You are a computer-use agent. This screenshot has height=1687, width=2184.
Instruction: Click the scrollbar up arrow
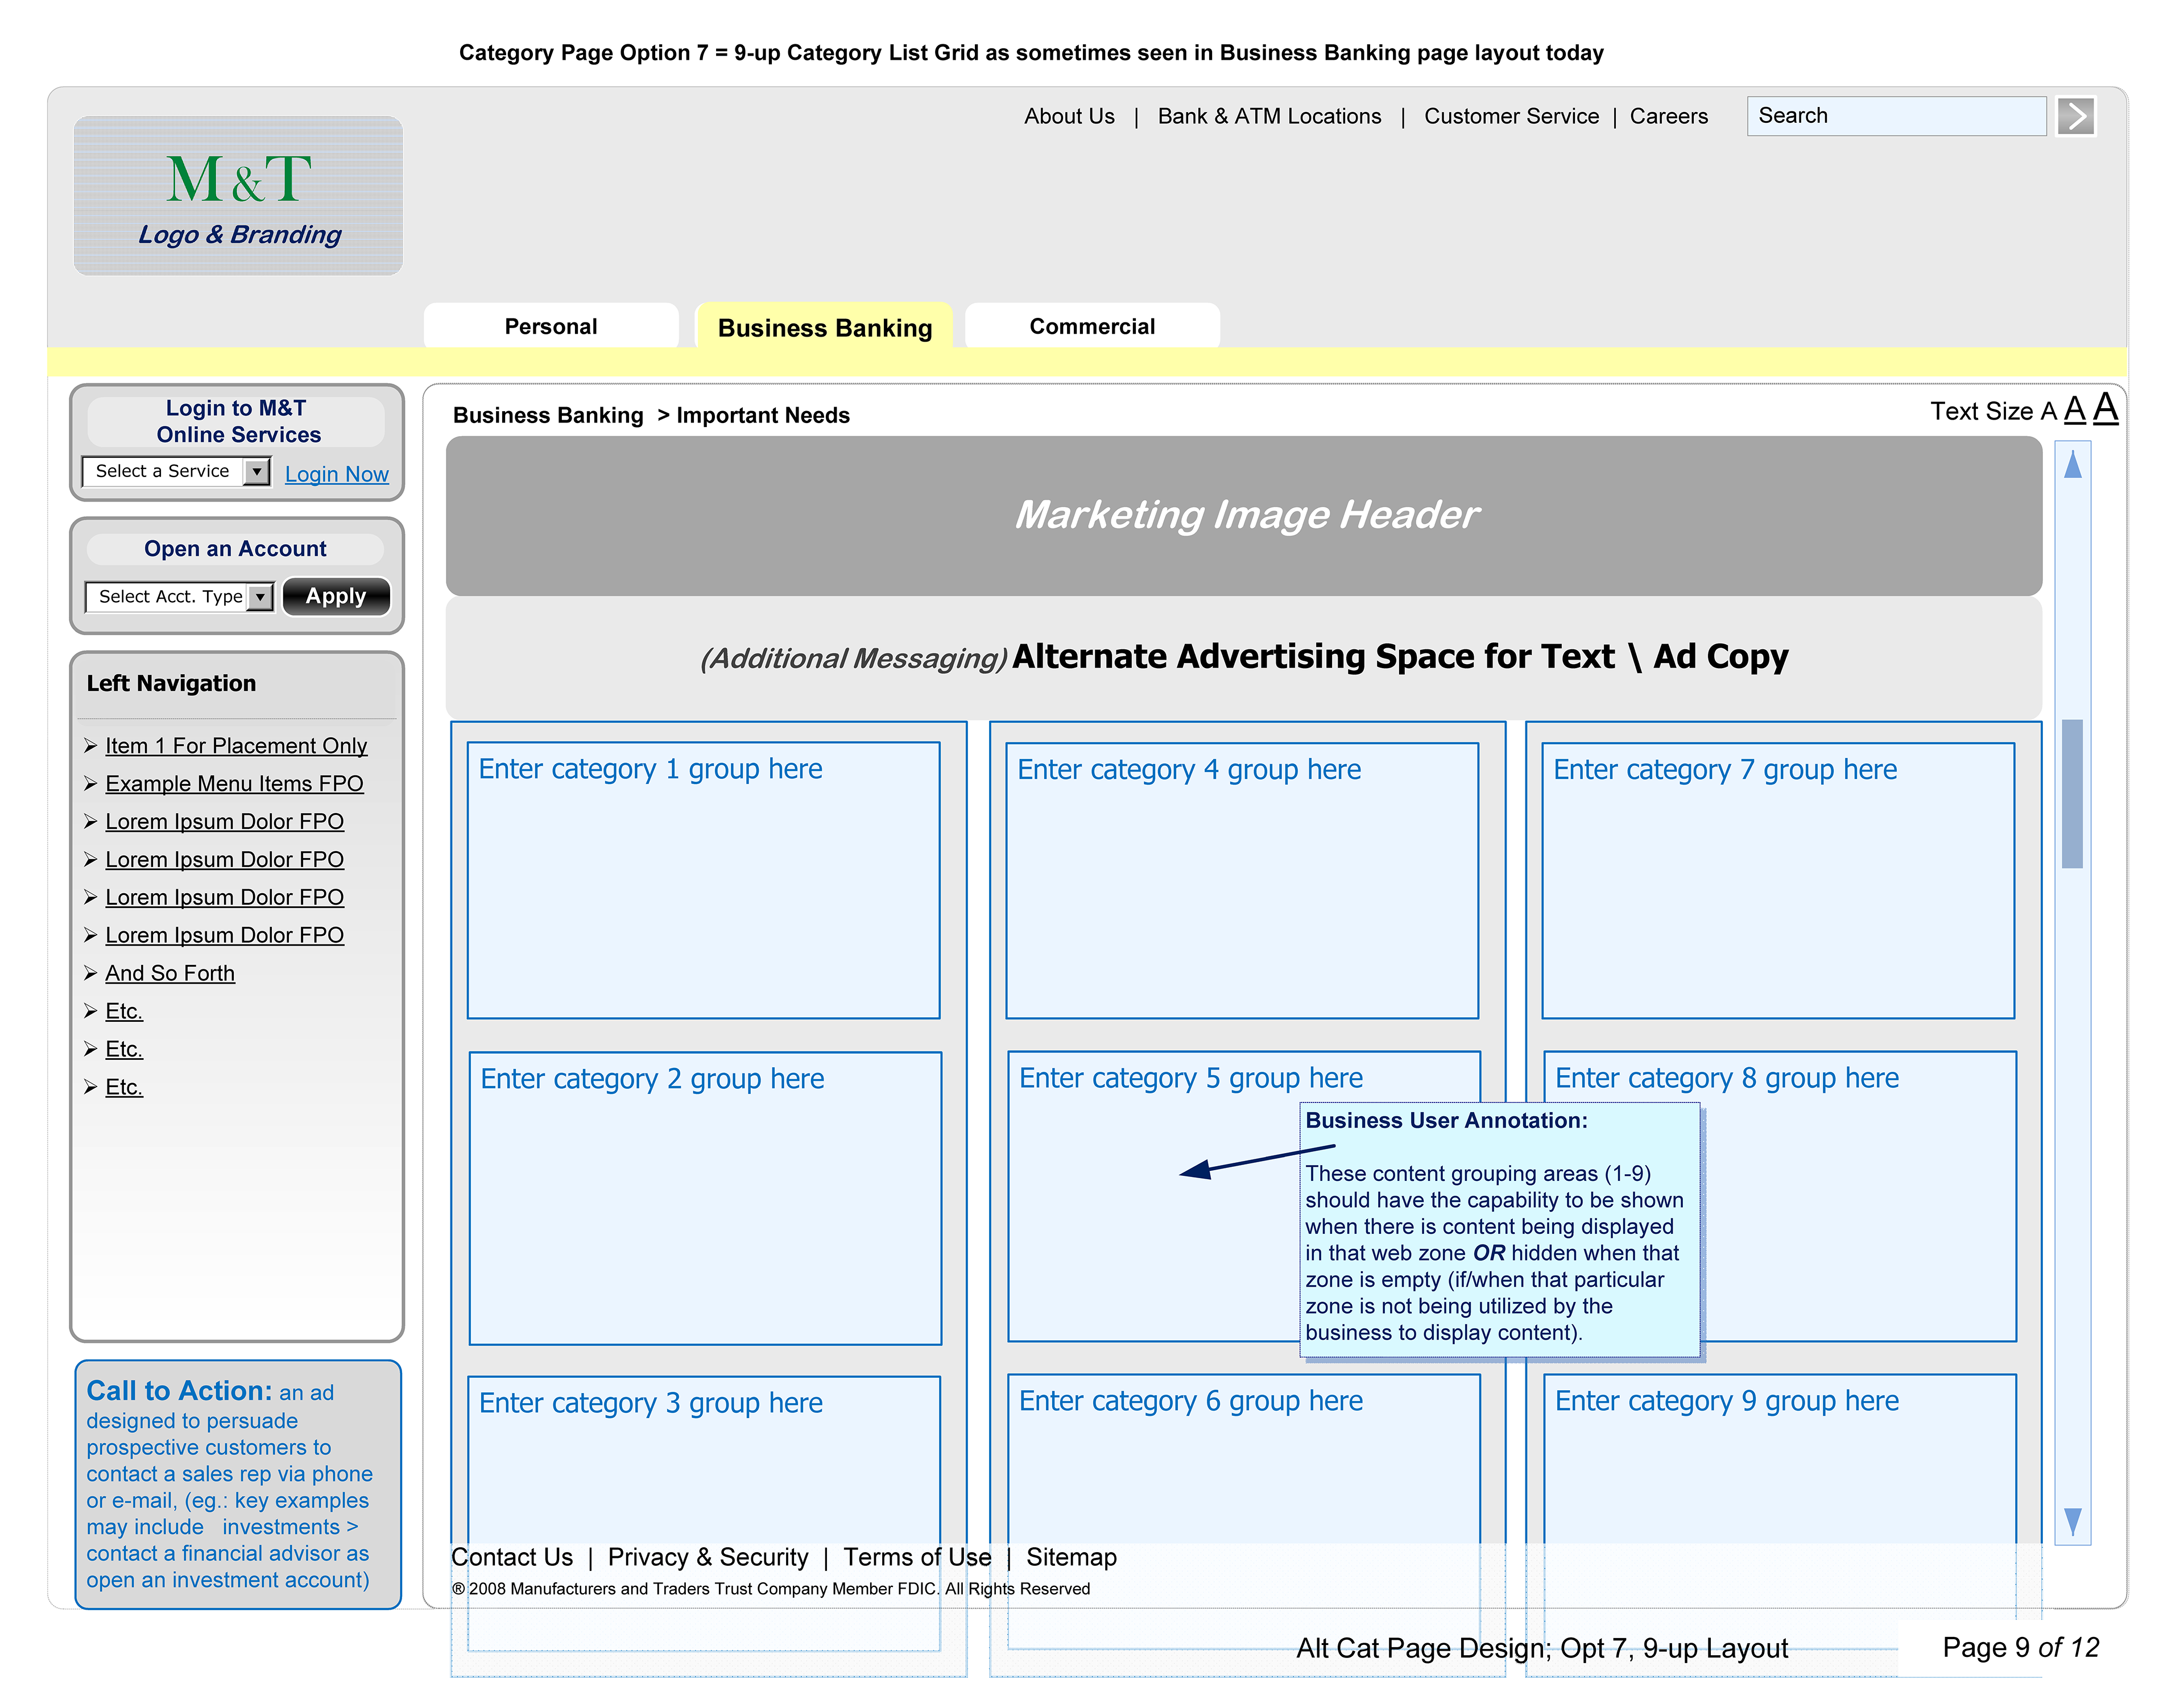[x=2072, y=464]
